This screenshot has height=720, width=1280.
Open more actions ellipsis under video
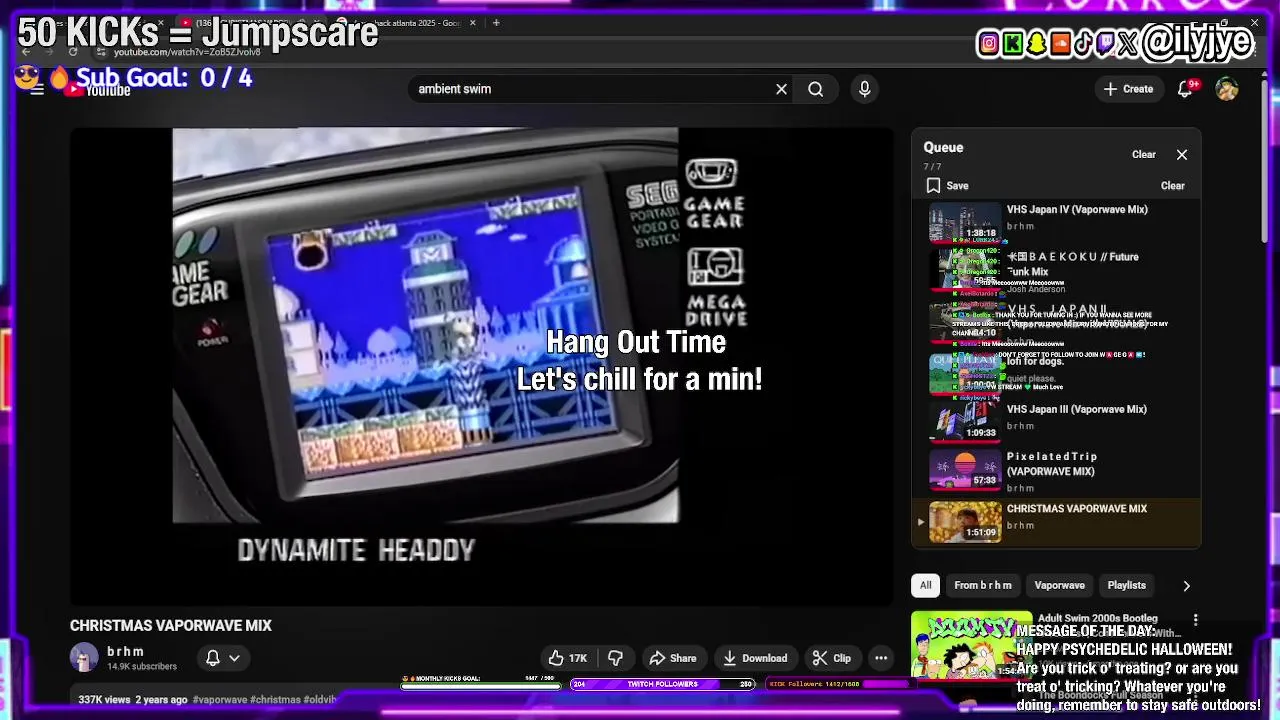tap(881, 658)
